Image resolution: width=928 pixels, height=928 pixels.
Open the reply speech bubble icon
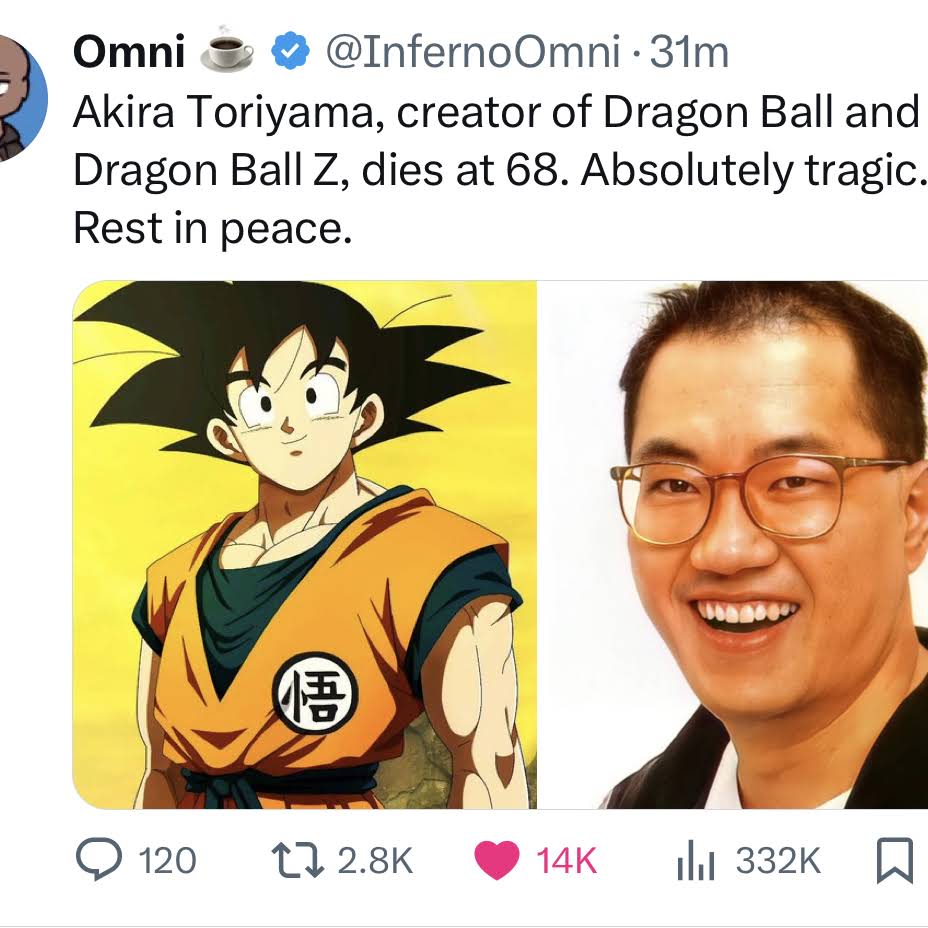point(99,860)
